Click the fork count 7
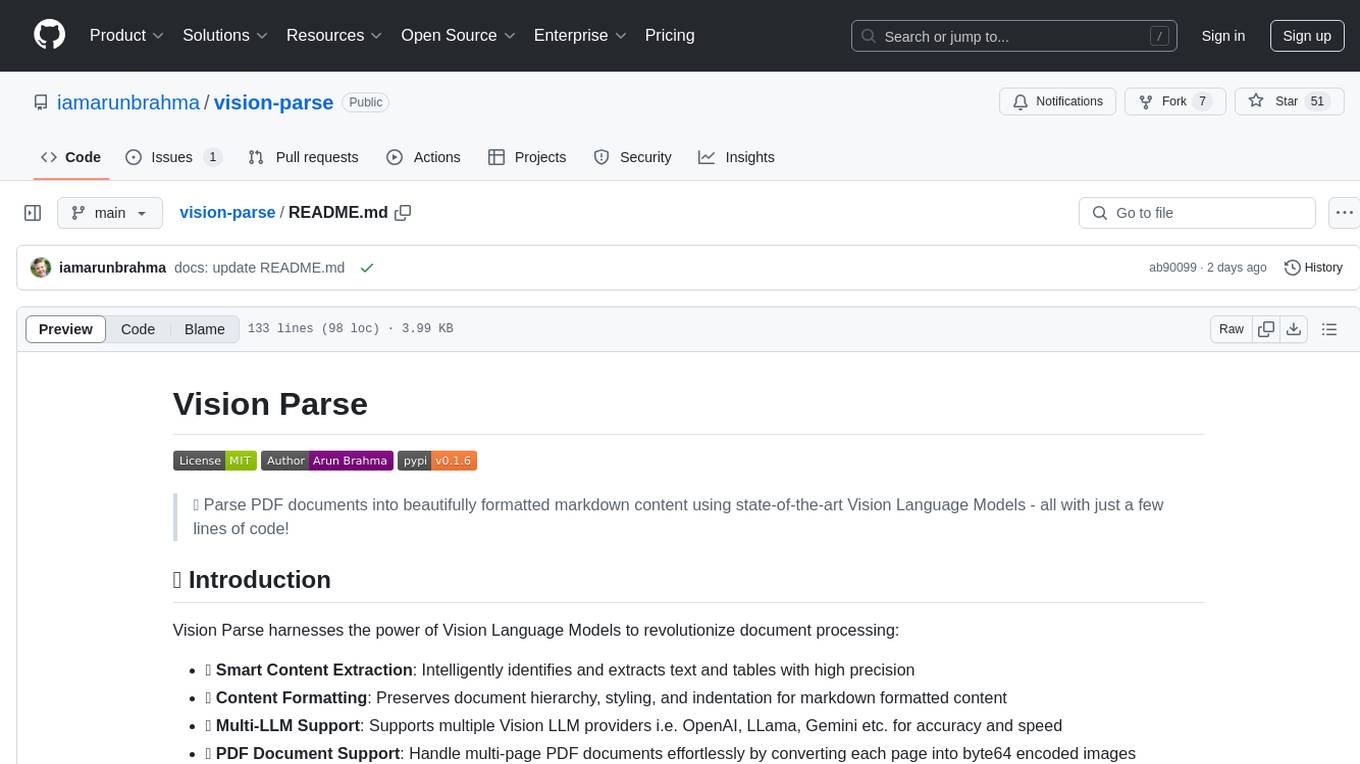 tap(1202, 101)
